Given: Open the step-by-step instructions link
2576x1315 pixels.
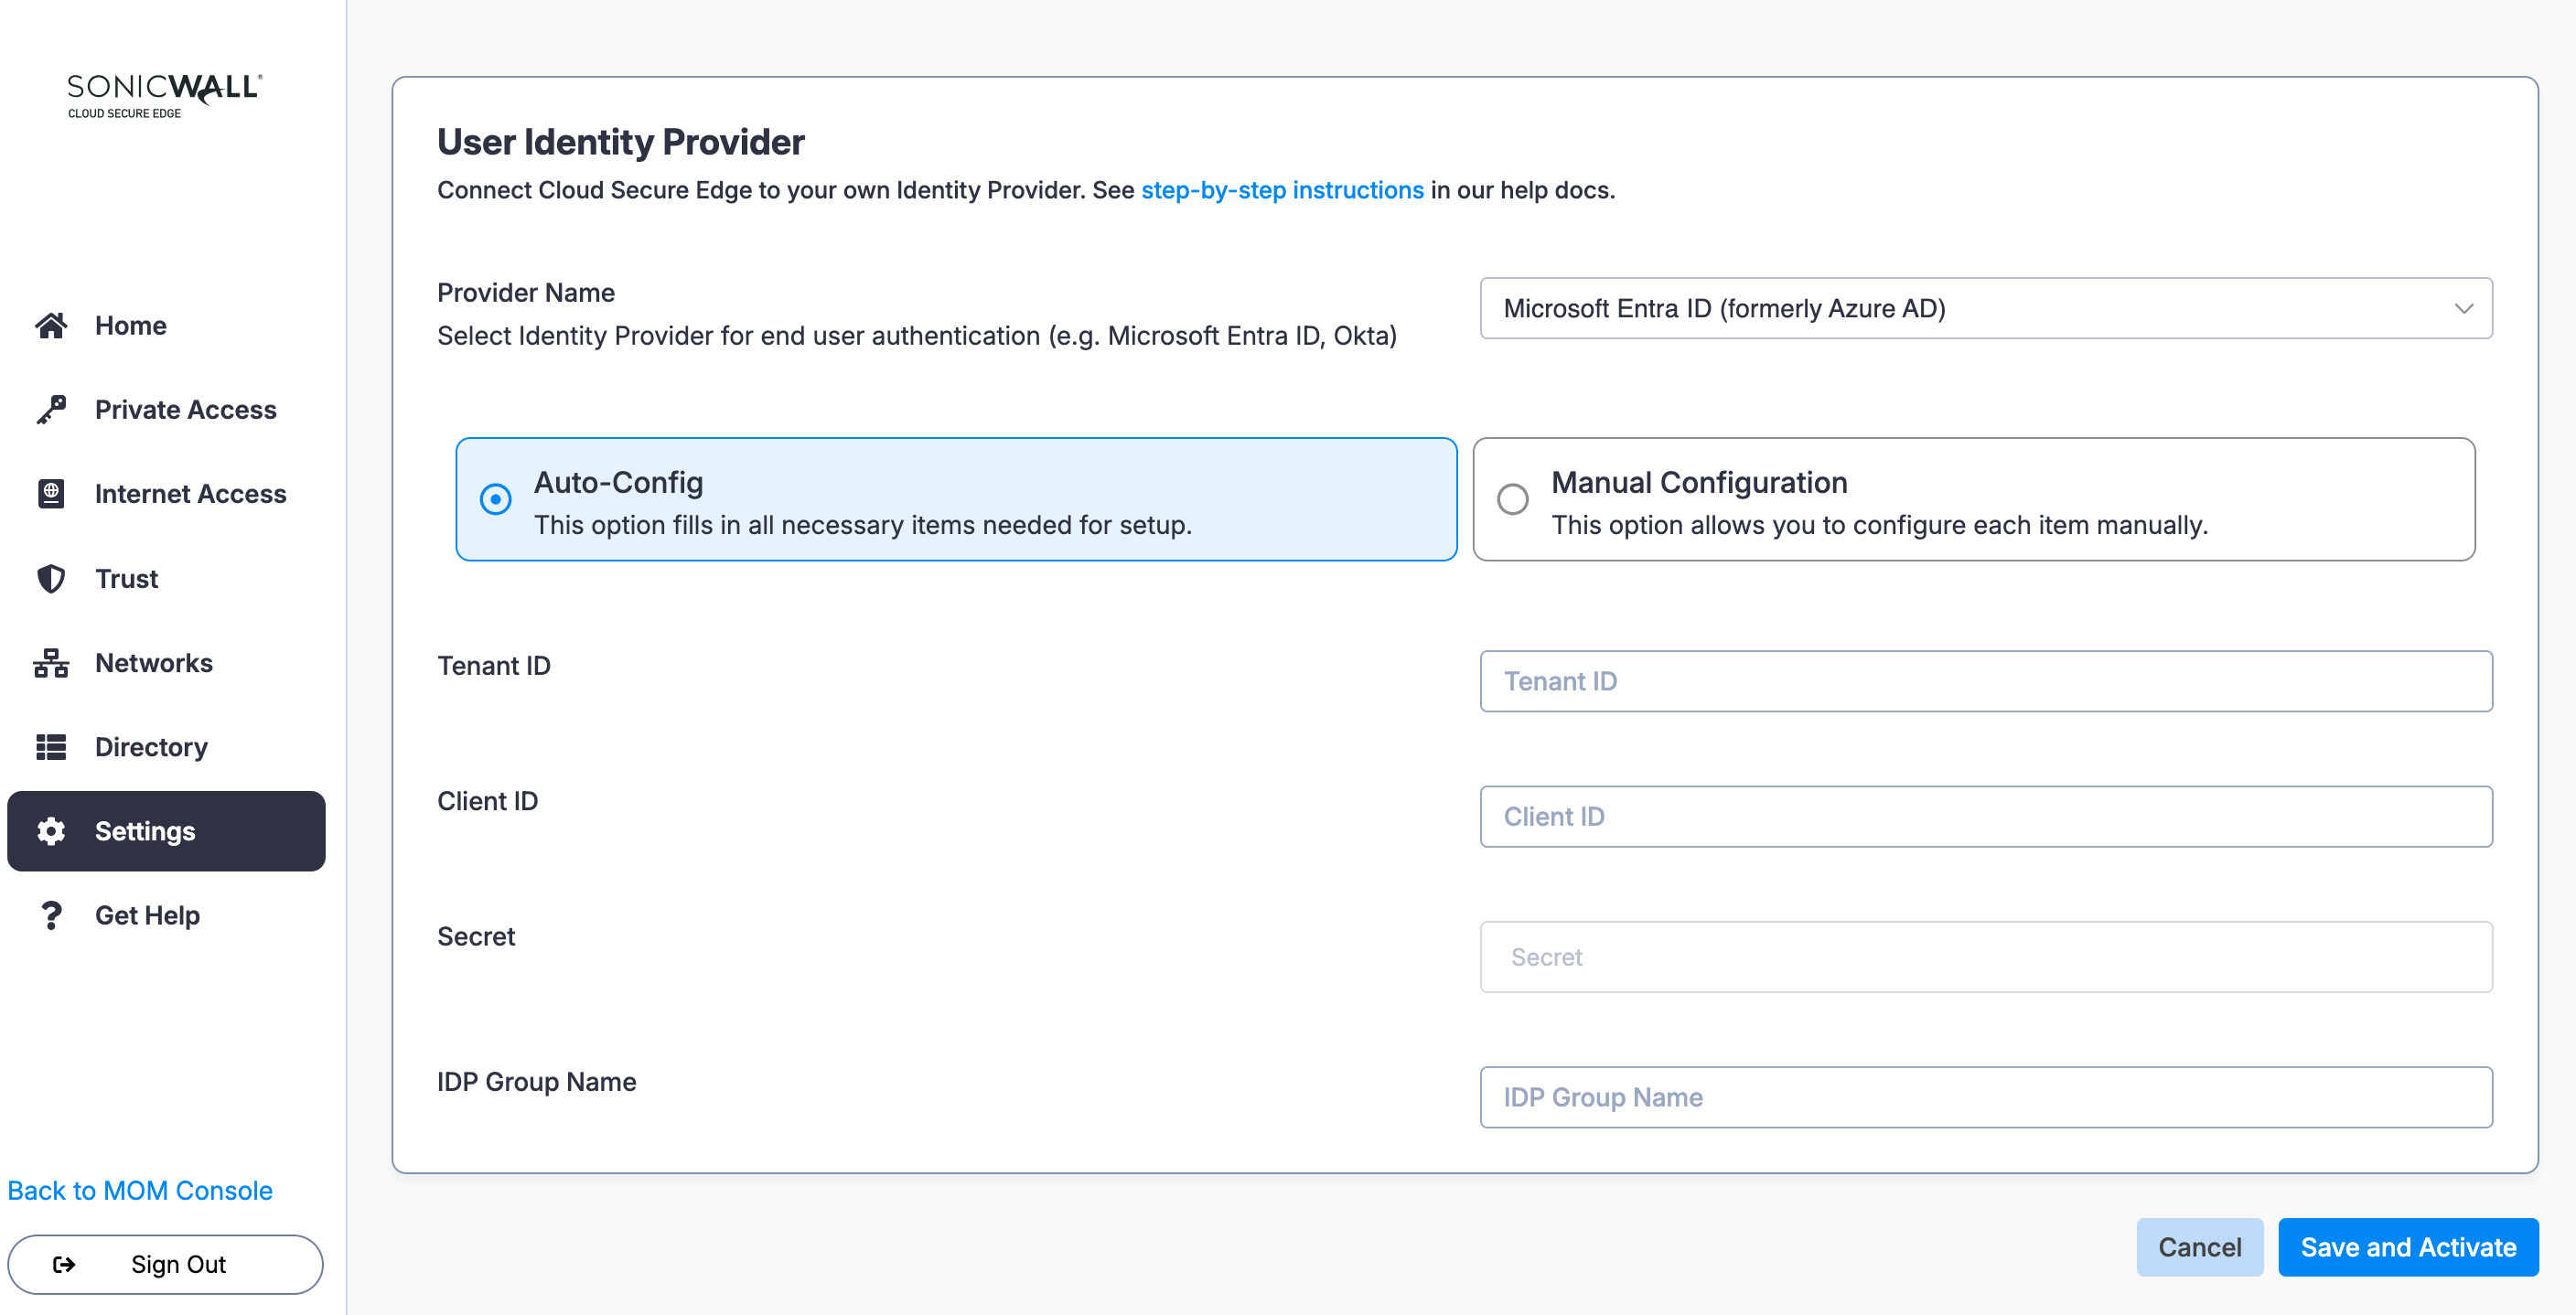Looking at the screenshot, I should 1282,190.
